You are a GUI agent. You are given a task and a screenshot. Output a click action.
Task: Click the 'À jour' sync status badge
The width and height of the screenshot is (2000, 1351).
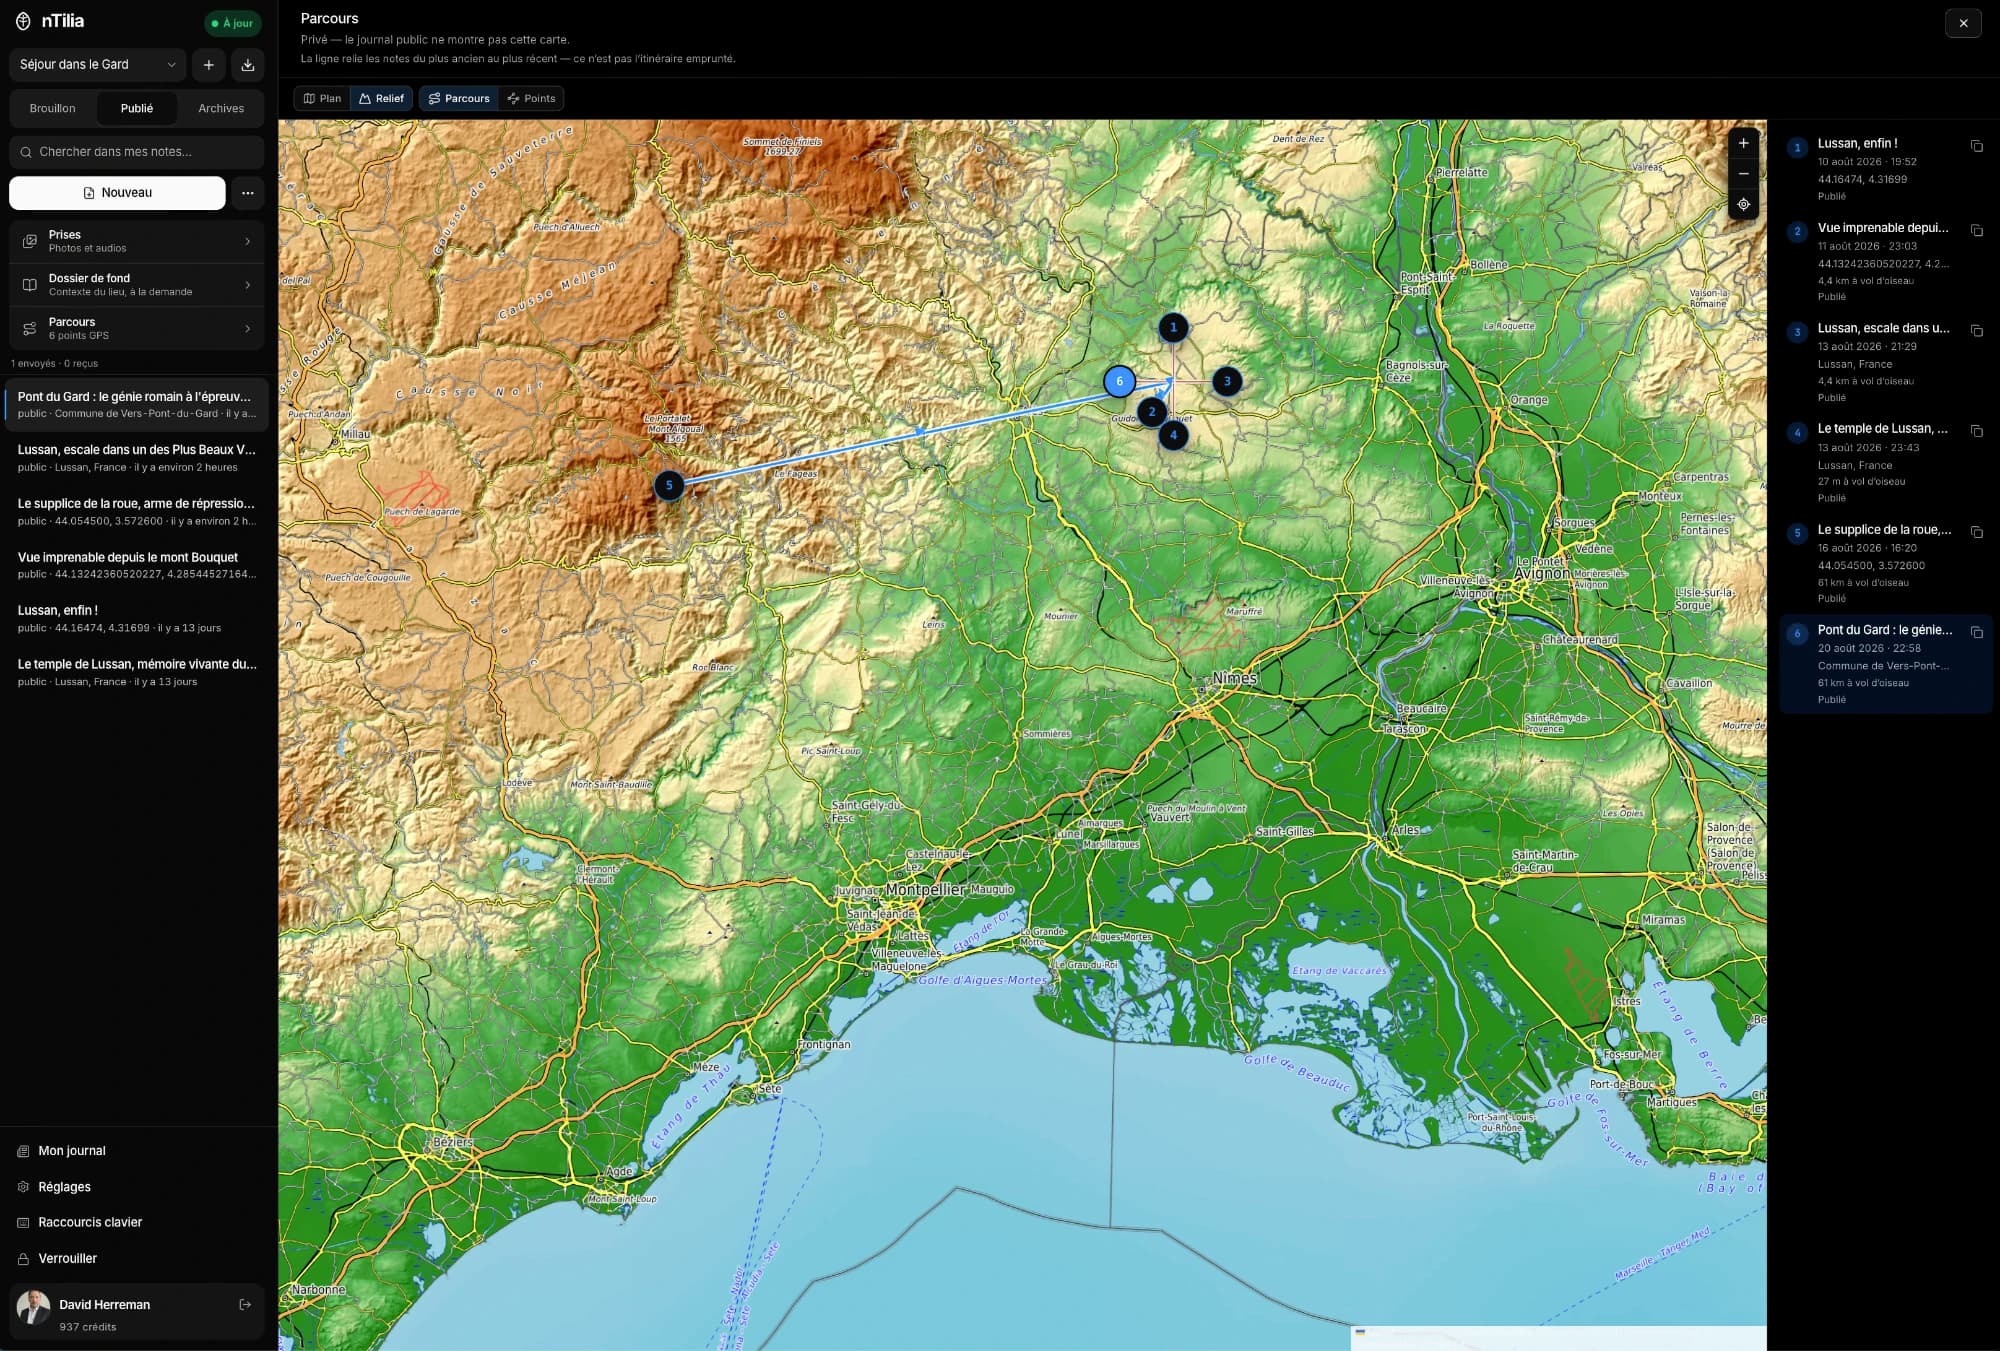(233, 23)
